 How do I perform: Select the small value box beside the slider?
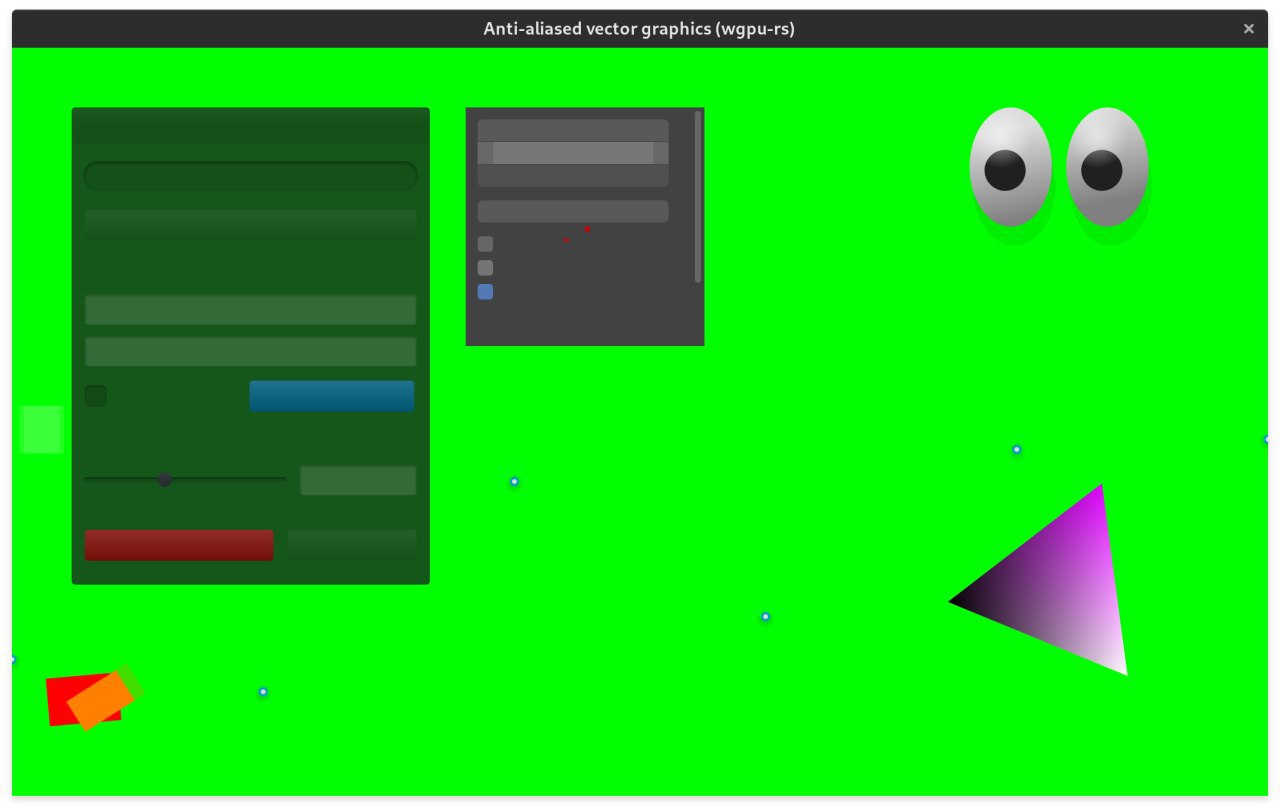[x=358, y=480]
